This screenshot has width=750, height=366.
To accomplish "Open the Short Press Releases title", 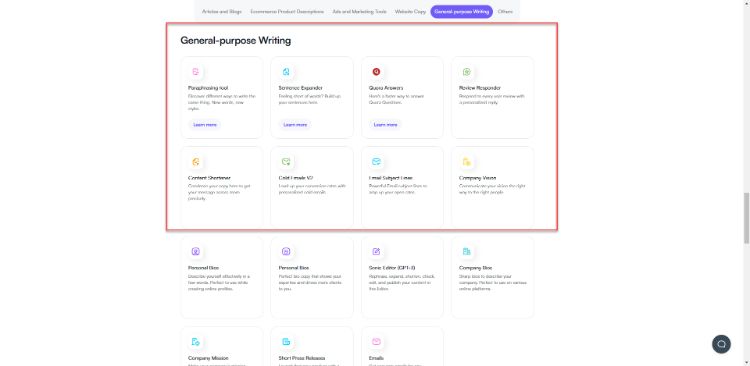I will click(x=302, y=358).
